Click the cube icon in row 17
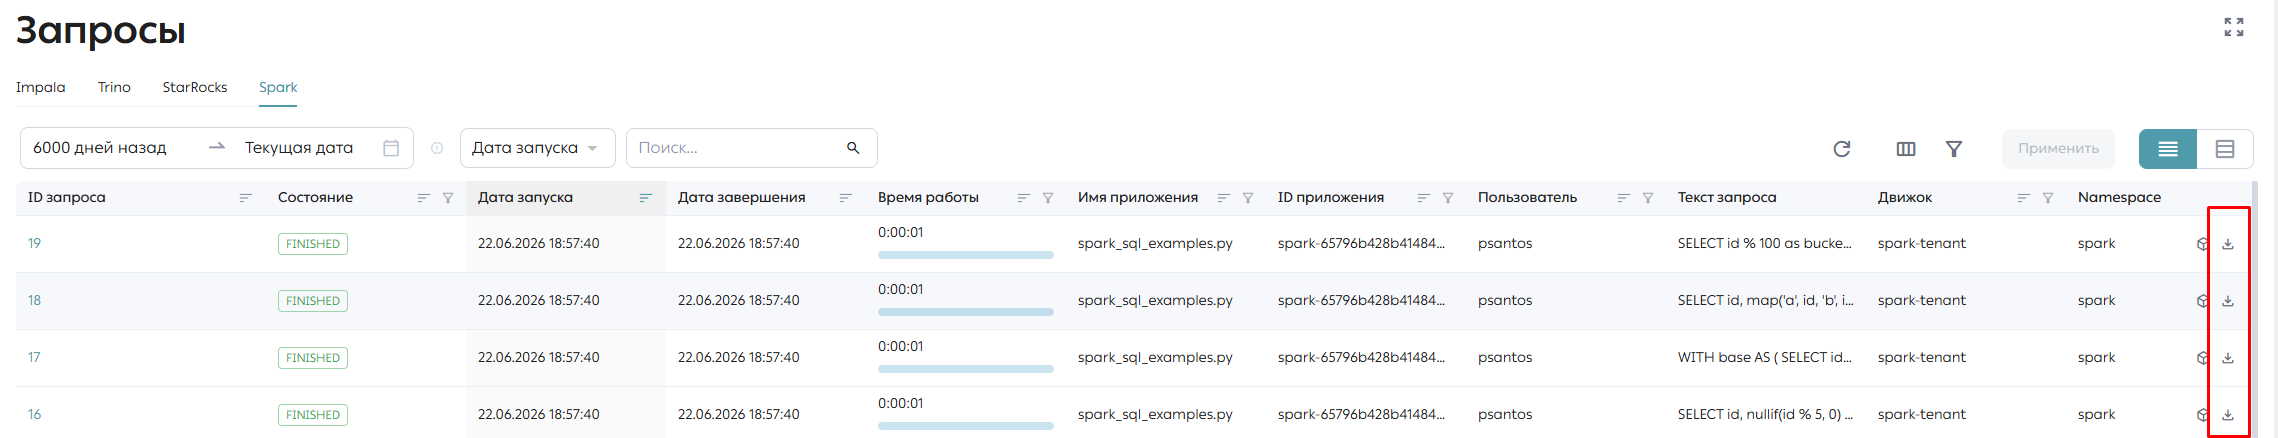This screenshot has height=438, width=2278. pyautogui.click(x=2202, y=358)
